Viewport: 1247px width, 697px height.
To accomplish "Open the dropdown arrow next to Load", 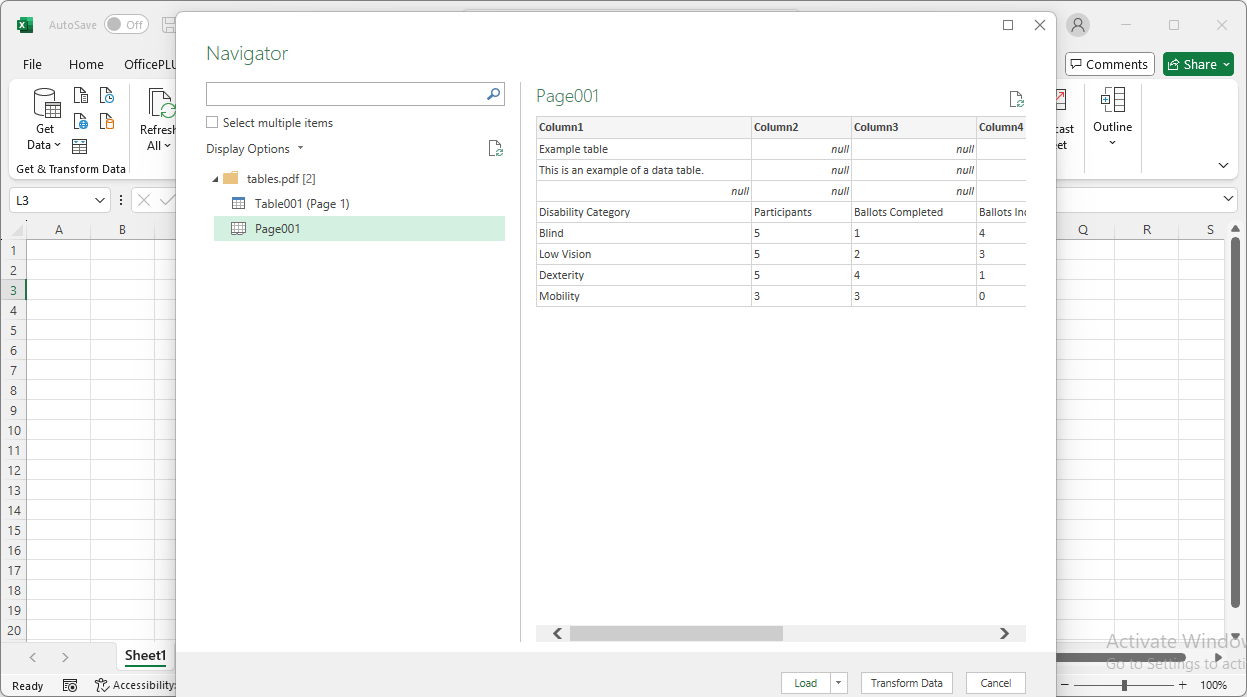I will click(x=838, y=682).
